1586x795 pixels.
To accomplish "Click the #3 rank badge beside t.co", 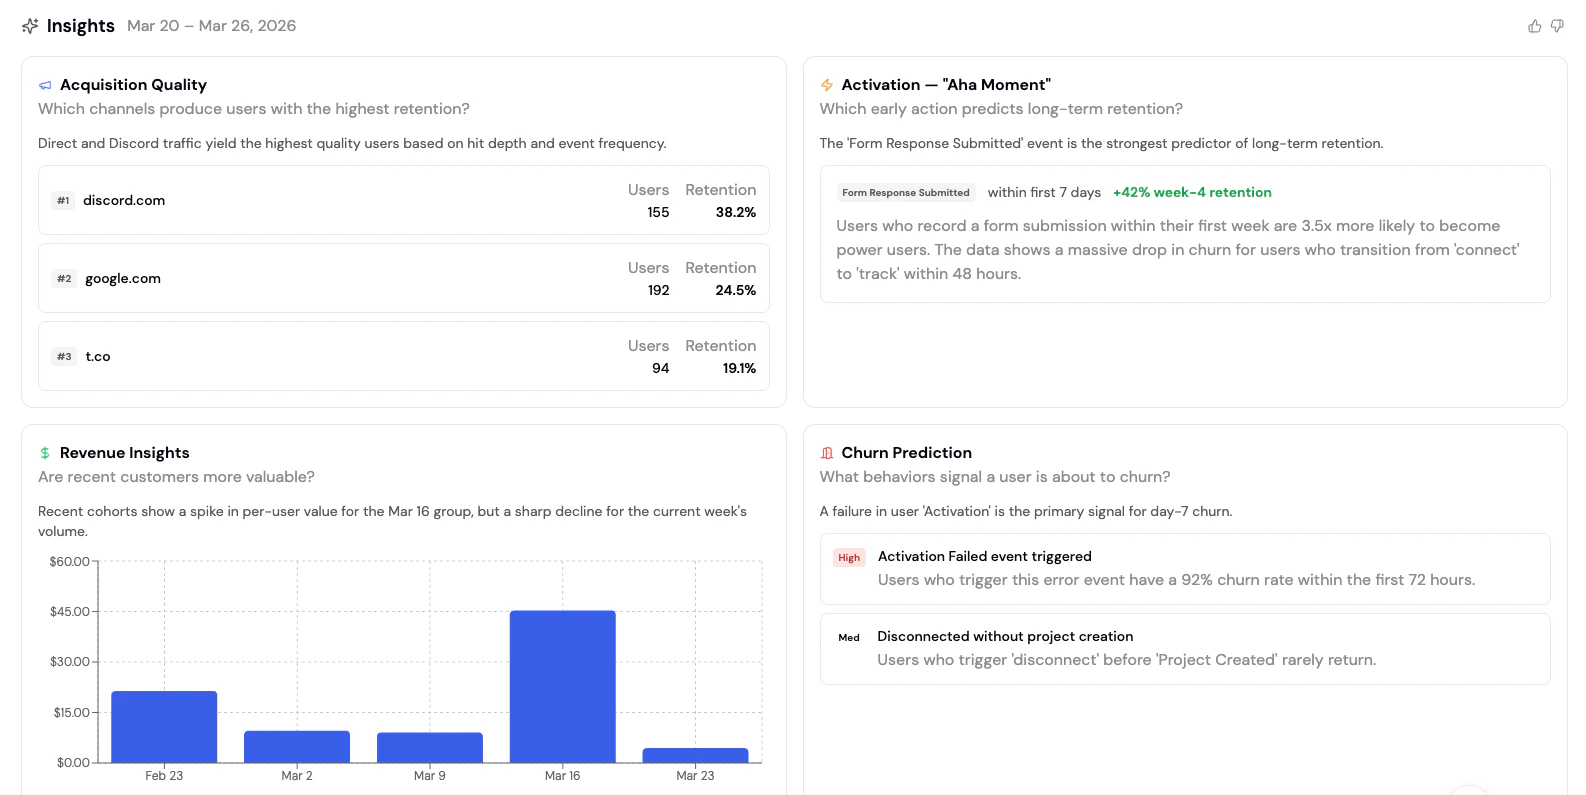I will tap(63, 356).
